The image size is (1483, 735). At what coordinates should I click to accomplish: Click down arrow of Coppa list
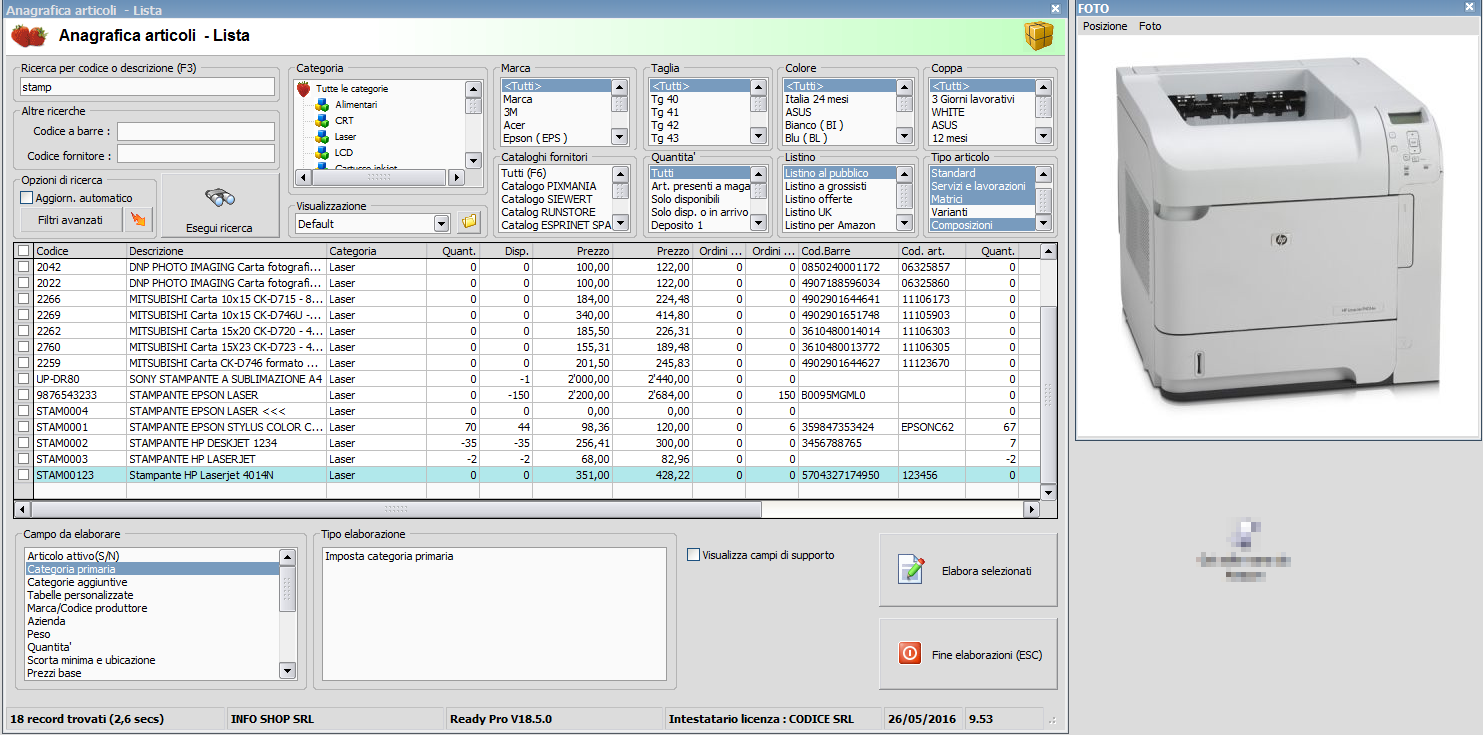tap(1043, 137)
